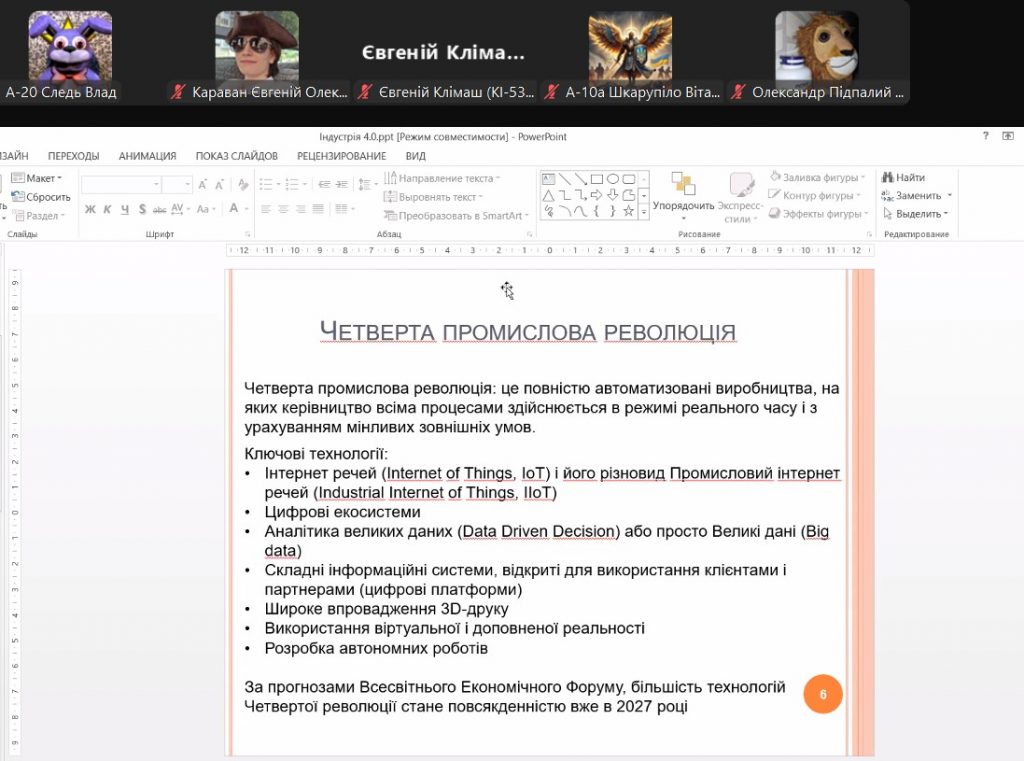Click the Bold (Ж) formatting icon
Screen dimensions: 1024x761
(90, 209)
